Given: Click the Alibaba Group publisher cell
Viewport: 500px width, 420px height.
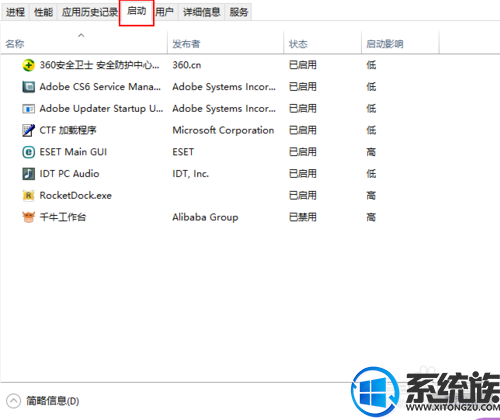Looking at the screenshot, I should point(205,217).
